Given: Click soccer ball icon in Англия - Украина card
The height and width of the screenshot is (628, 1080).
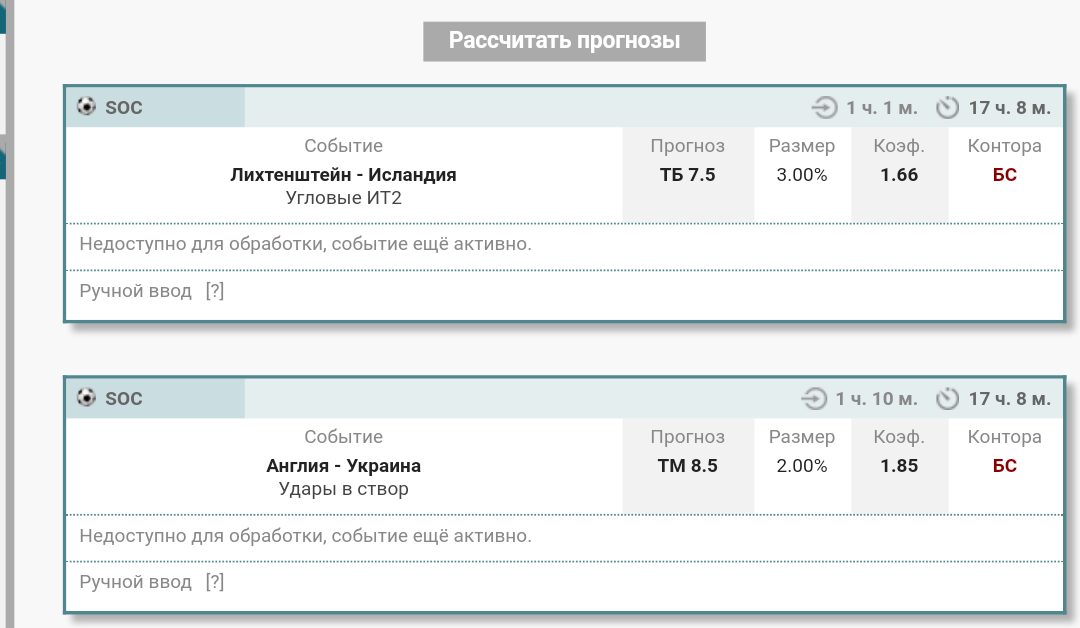Looking at the screenshot, I should click(86, 398).
